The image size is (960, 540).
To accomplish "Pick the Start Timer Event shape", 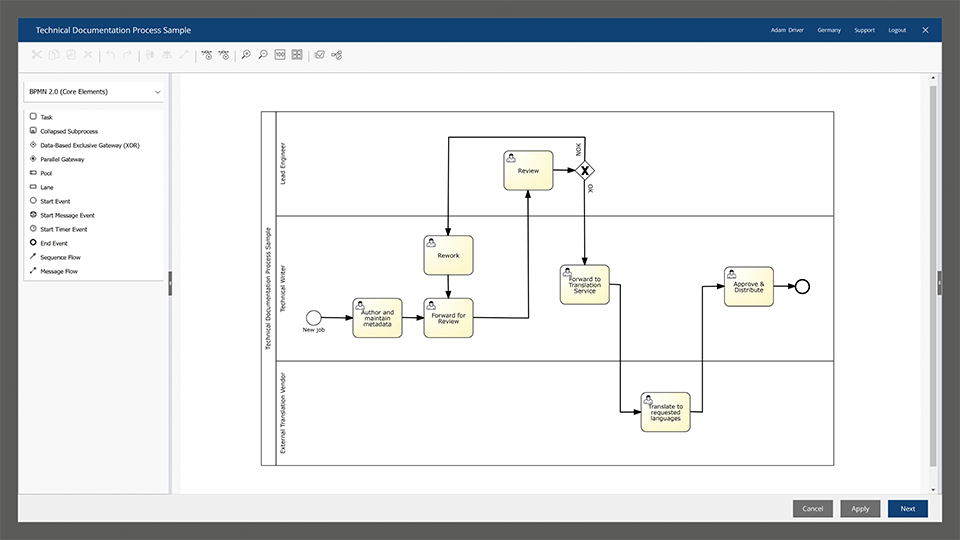I will click(63, 229).
